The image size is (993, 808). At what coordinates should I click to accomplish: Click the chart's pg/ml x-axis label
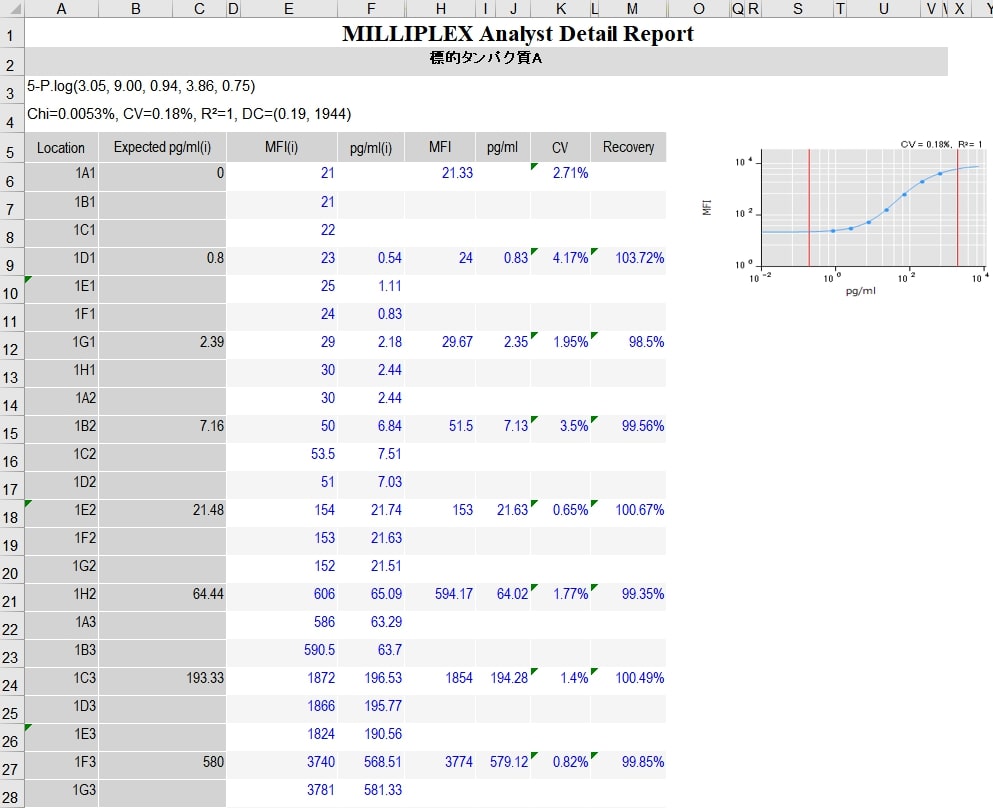860,291
